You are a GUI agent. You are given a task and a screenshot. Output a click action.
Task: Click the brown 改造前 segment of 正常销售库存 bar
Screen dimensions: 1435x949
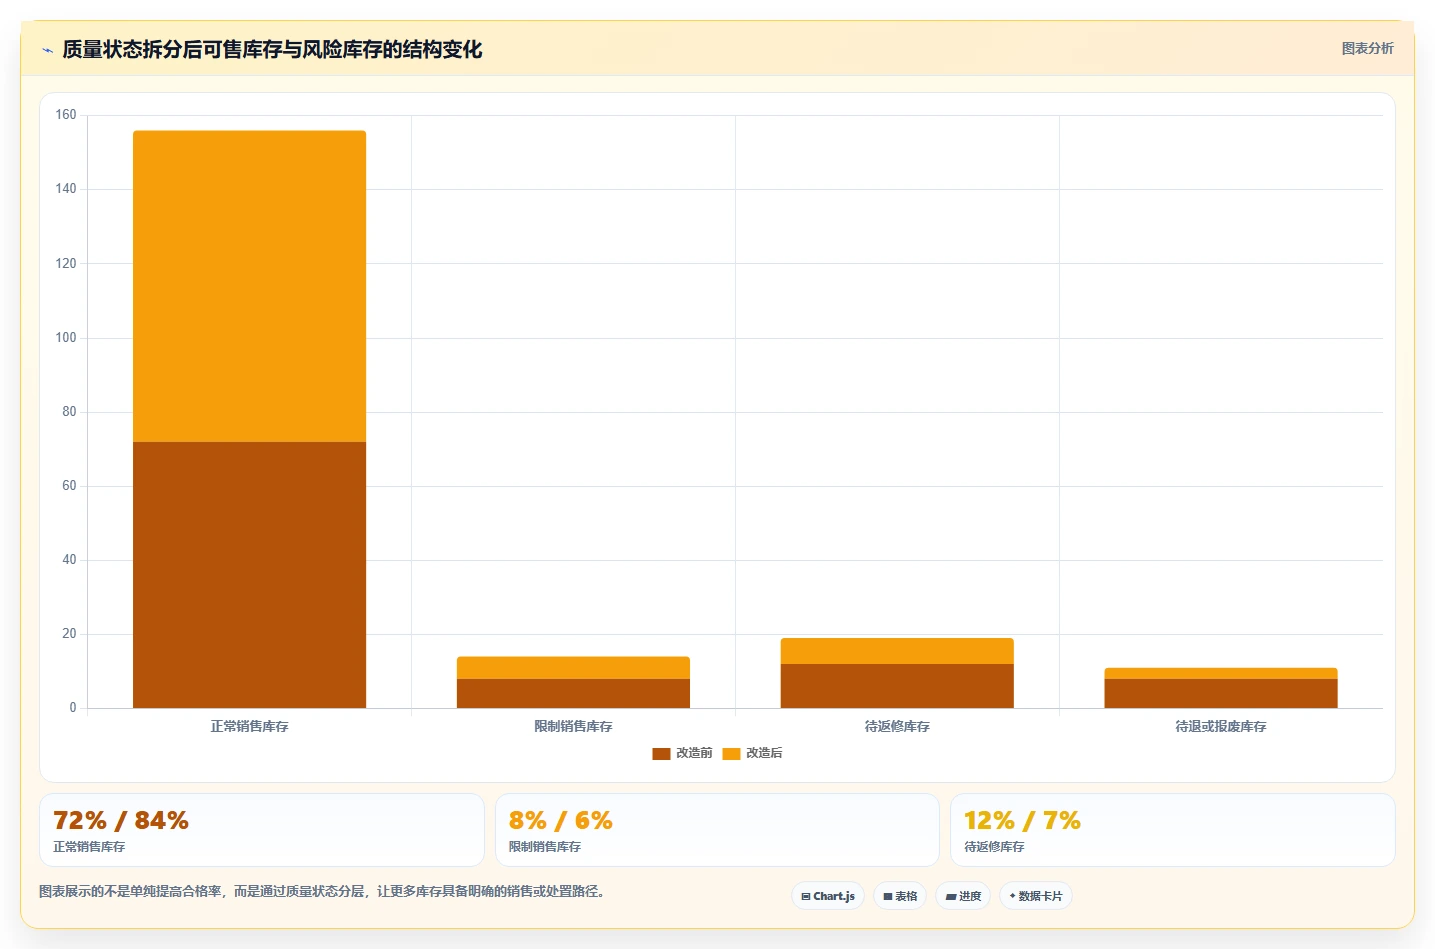tap(249, 575)
